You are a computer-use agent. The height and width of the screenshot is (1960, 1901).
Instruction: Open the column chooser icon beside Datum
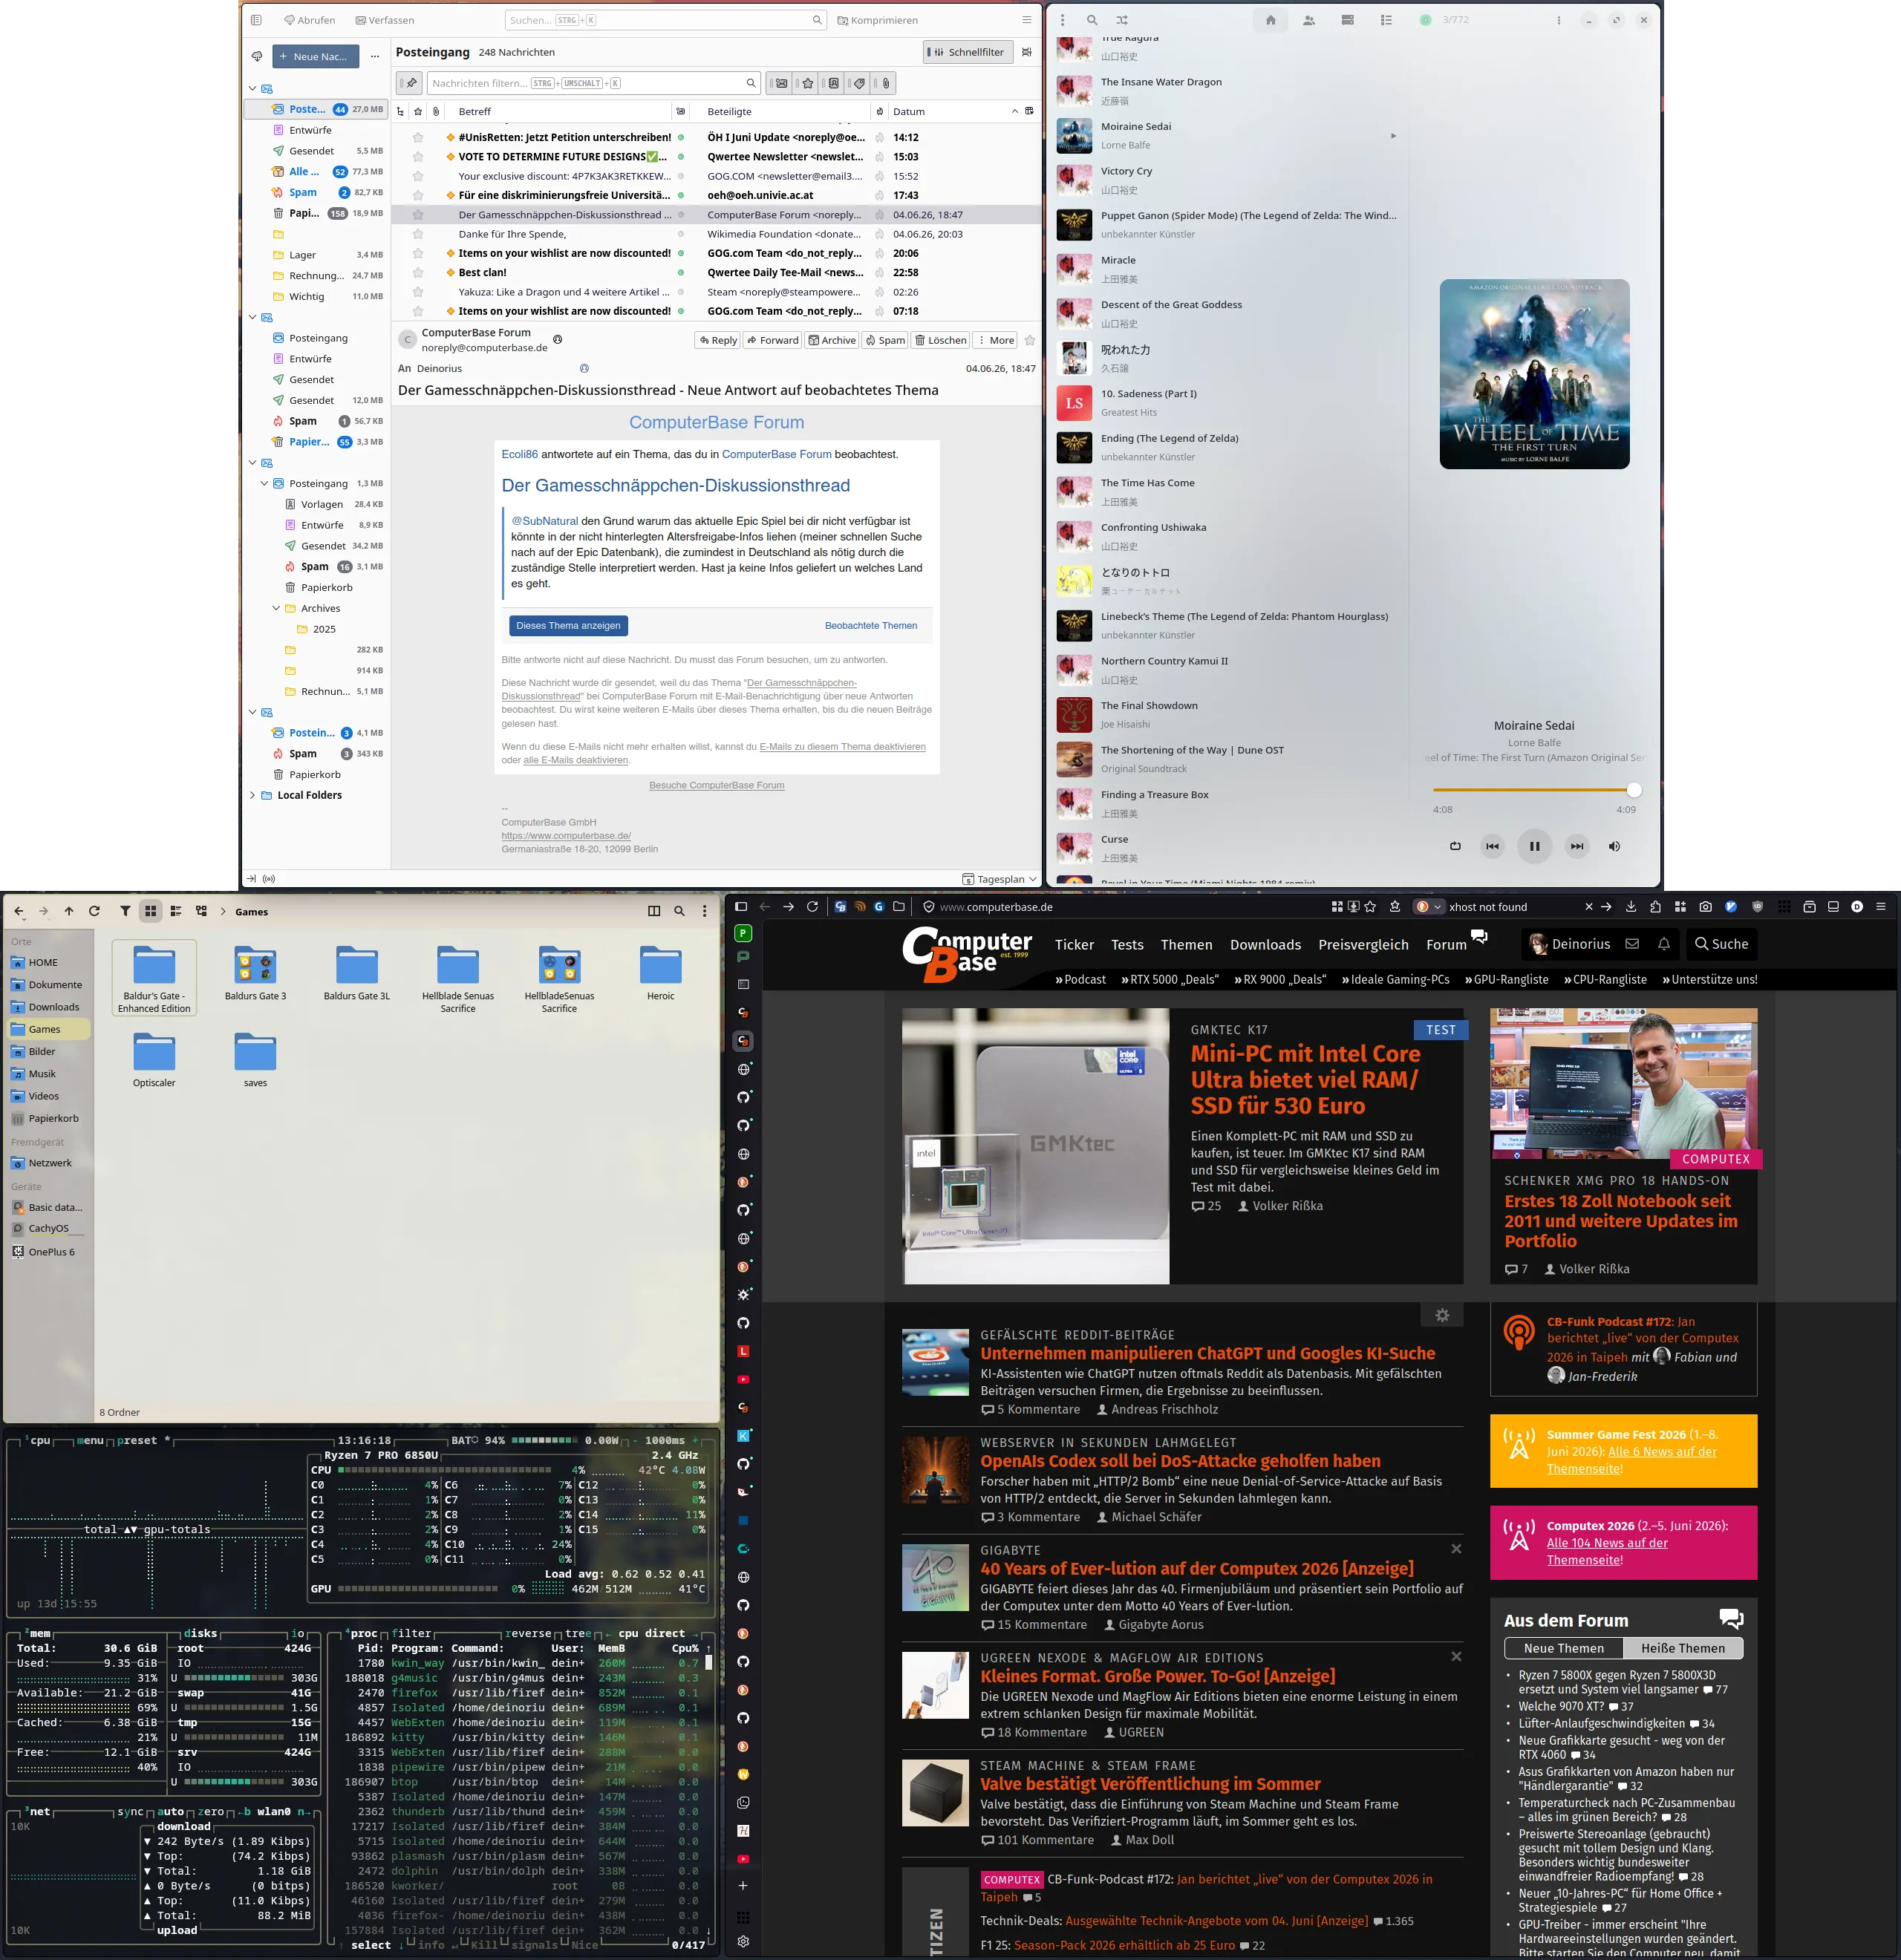coord(1029,111)
